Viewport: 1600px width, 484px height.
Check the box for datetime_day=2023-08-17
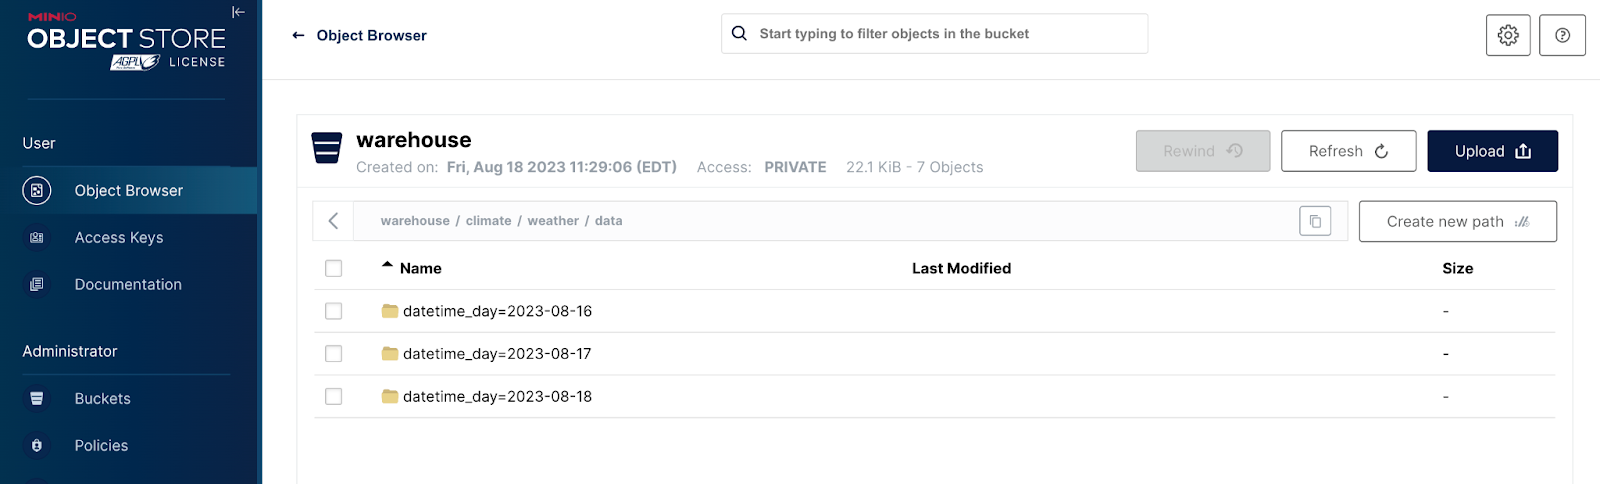334,354
